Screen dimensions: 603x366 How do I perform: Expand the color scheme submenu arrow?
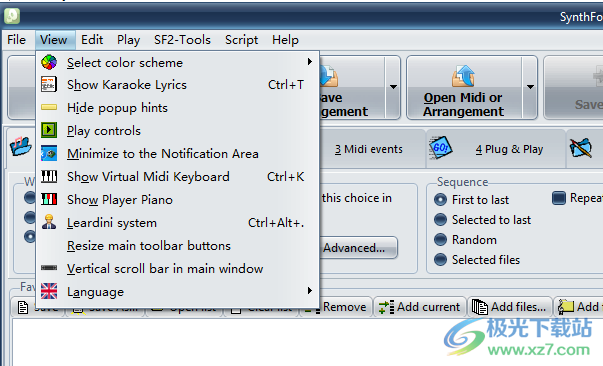click(x=310, y=62)
